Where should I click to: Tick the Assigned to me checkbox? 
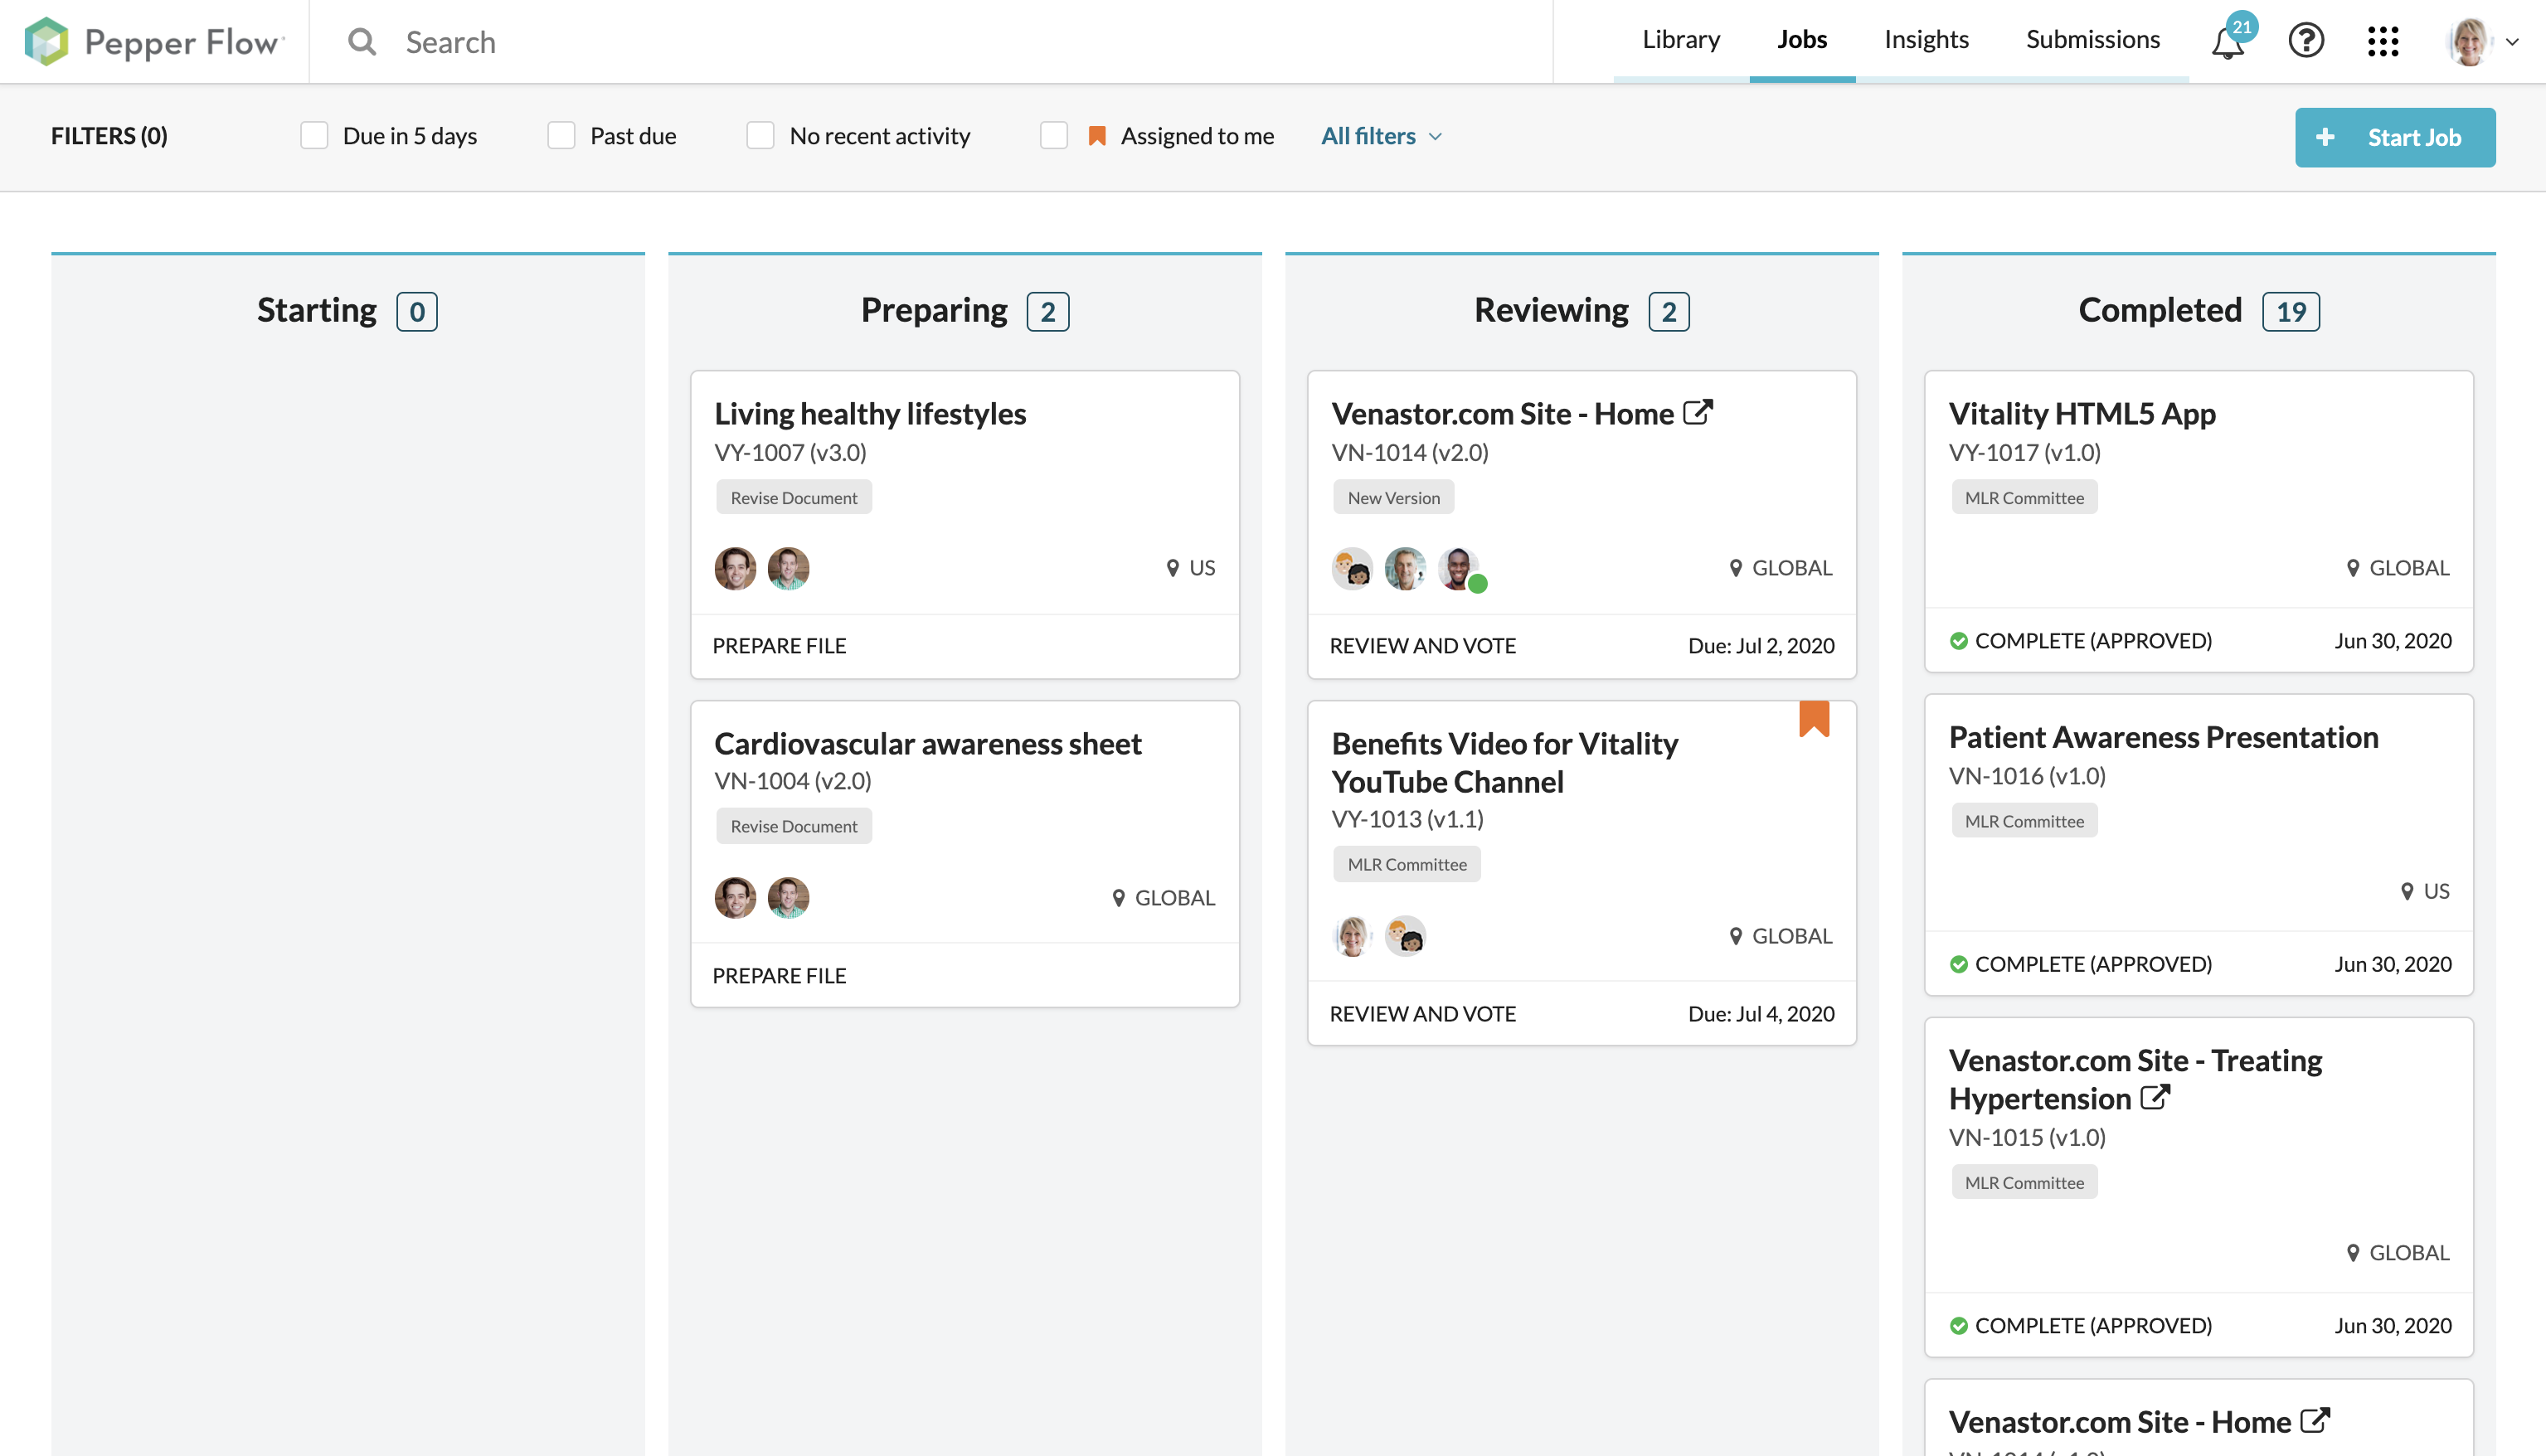point(1054,136)
